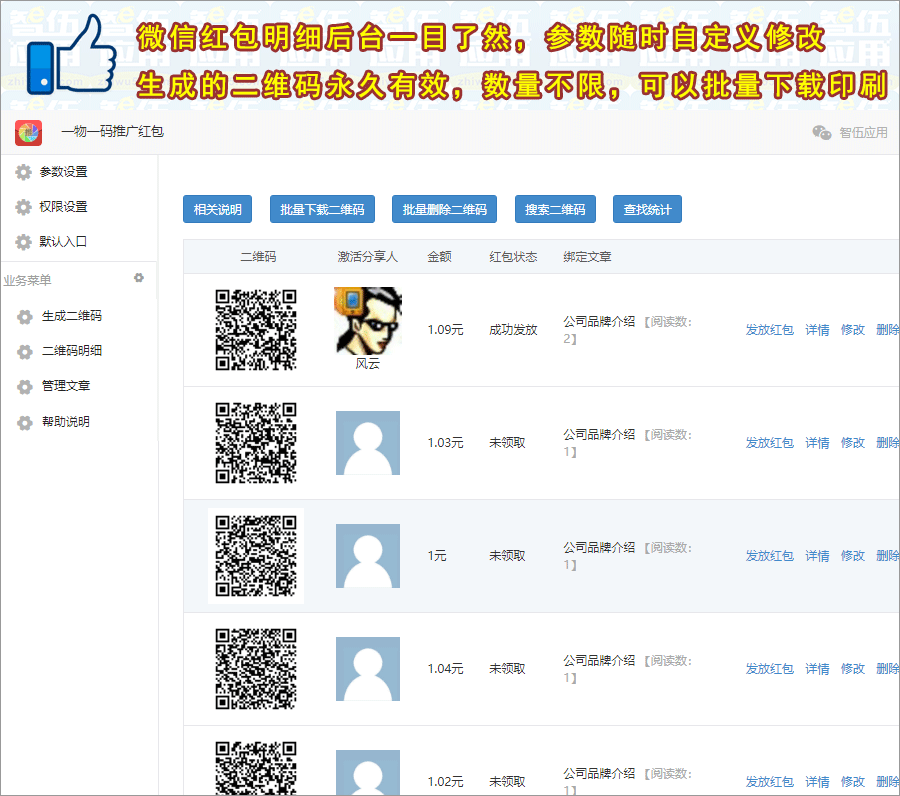Click the gear icon next to 默认入口
The width and height of the screenshot is (900, 796).
(x=24, y=242)
